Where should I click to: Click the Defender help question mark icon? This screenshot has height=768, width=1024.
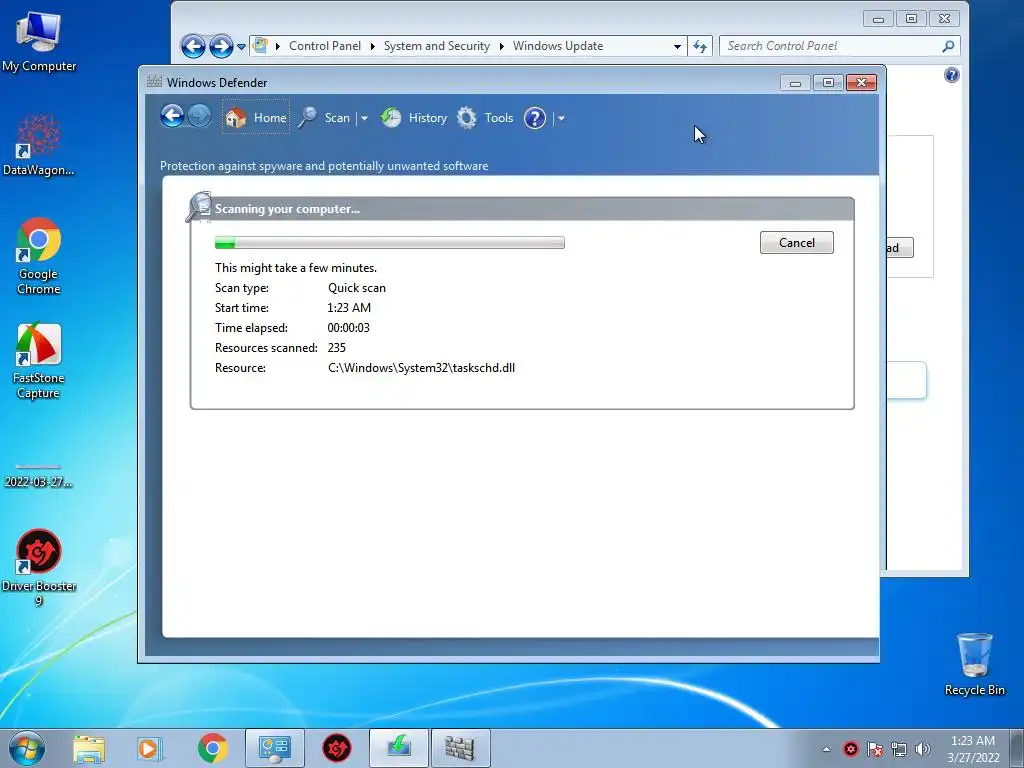tap(535, 118)
